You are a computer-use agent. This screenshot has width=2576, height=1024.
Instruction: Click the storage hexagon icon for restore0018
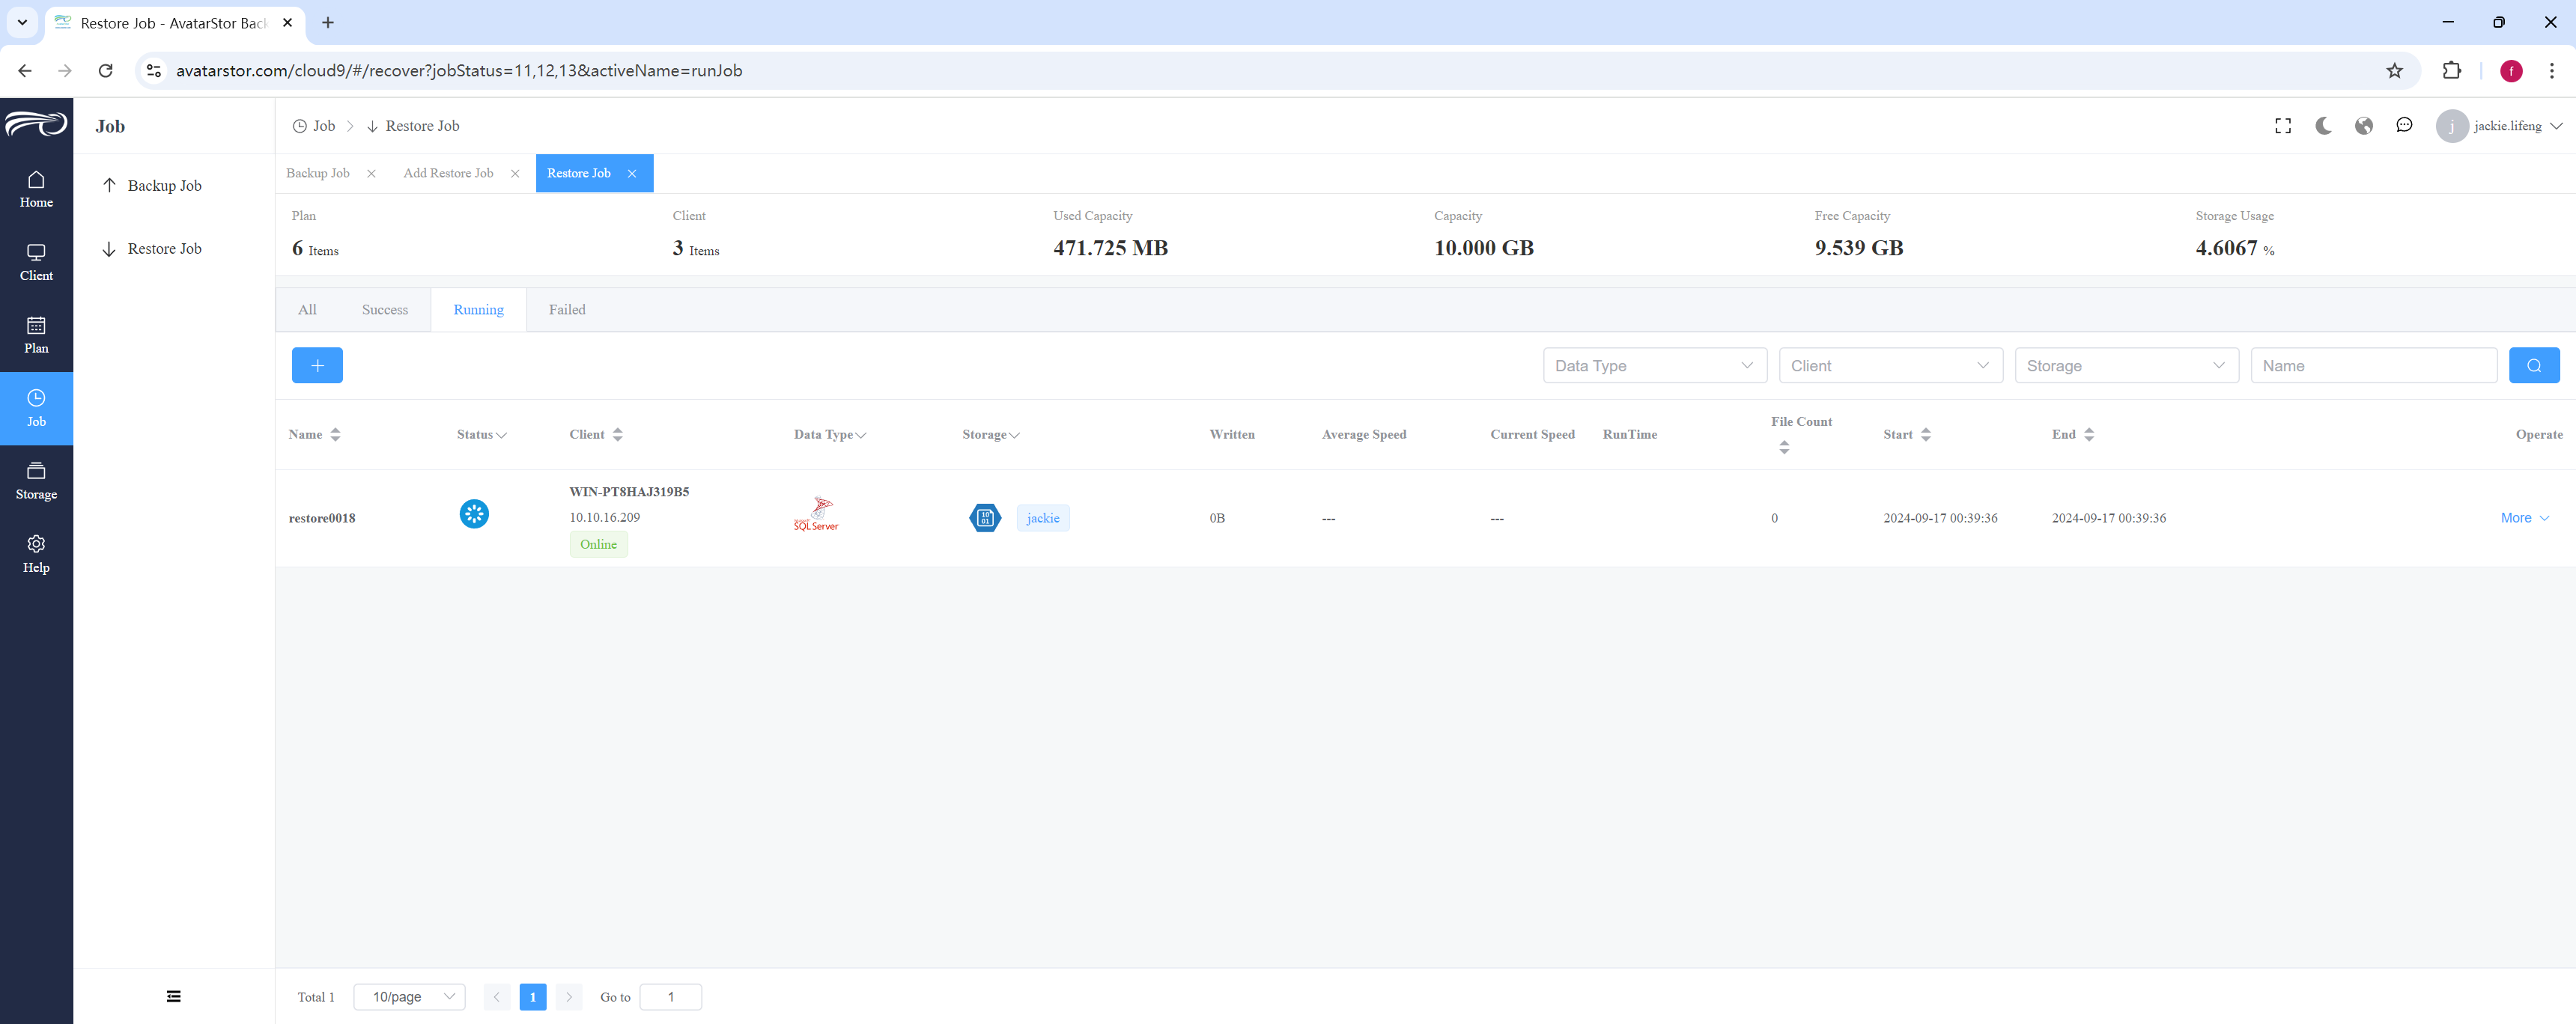click(x=985, y=517)
